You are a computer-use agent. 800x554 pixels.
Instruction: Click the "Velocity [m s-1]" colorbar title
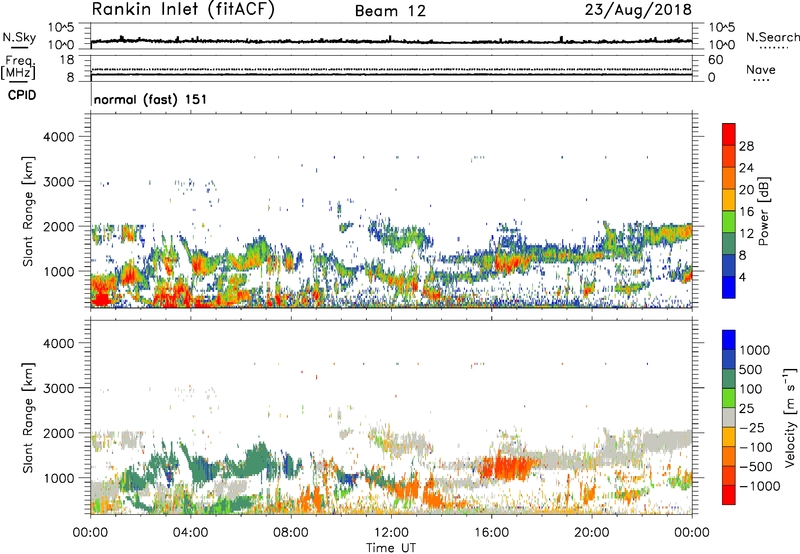tap(790, 417)
